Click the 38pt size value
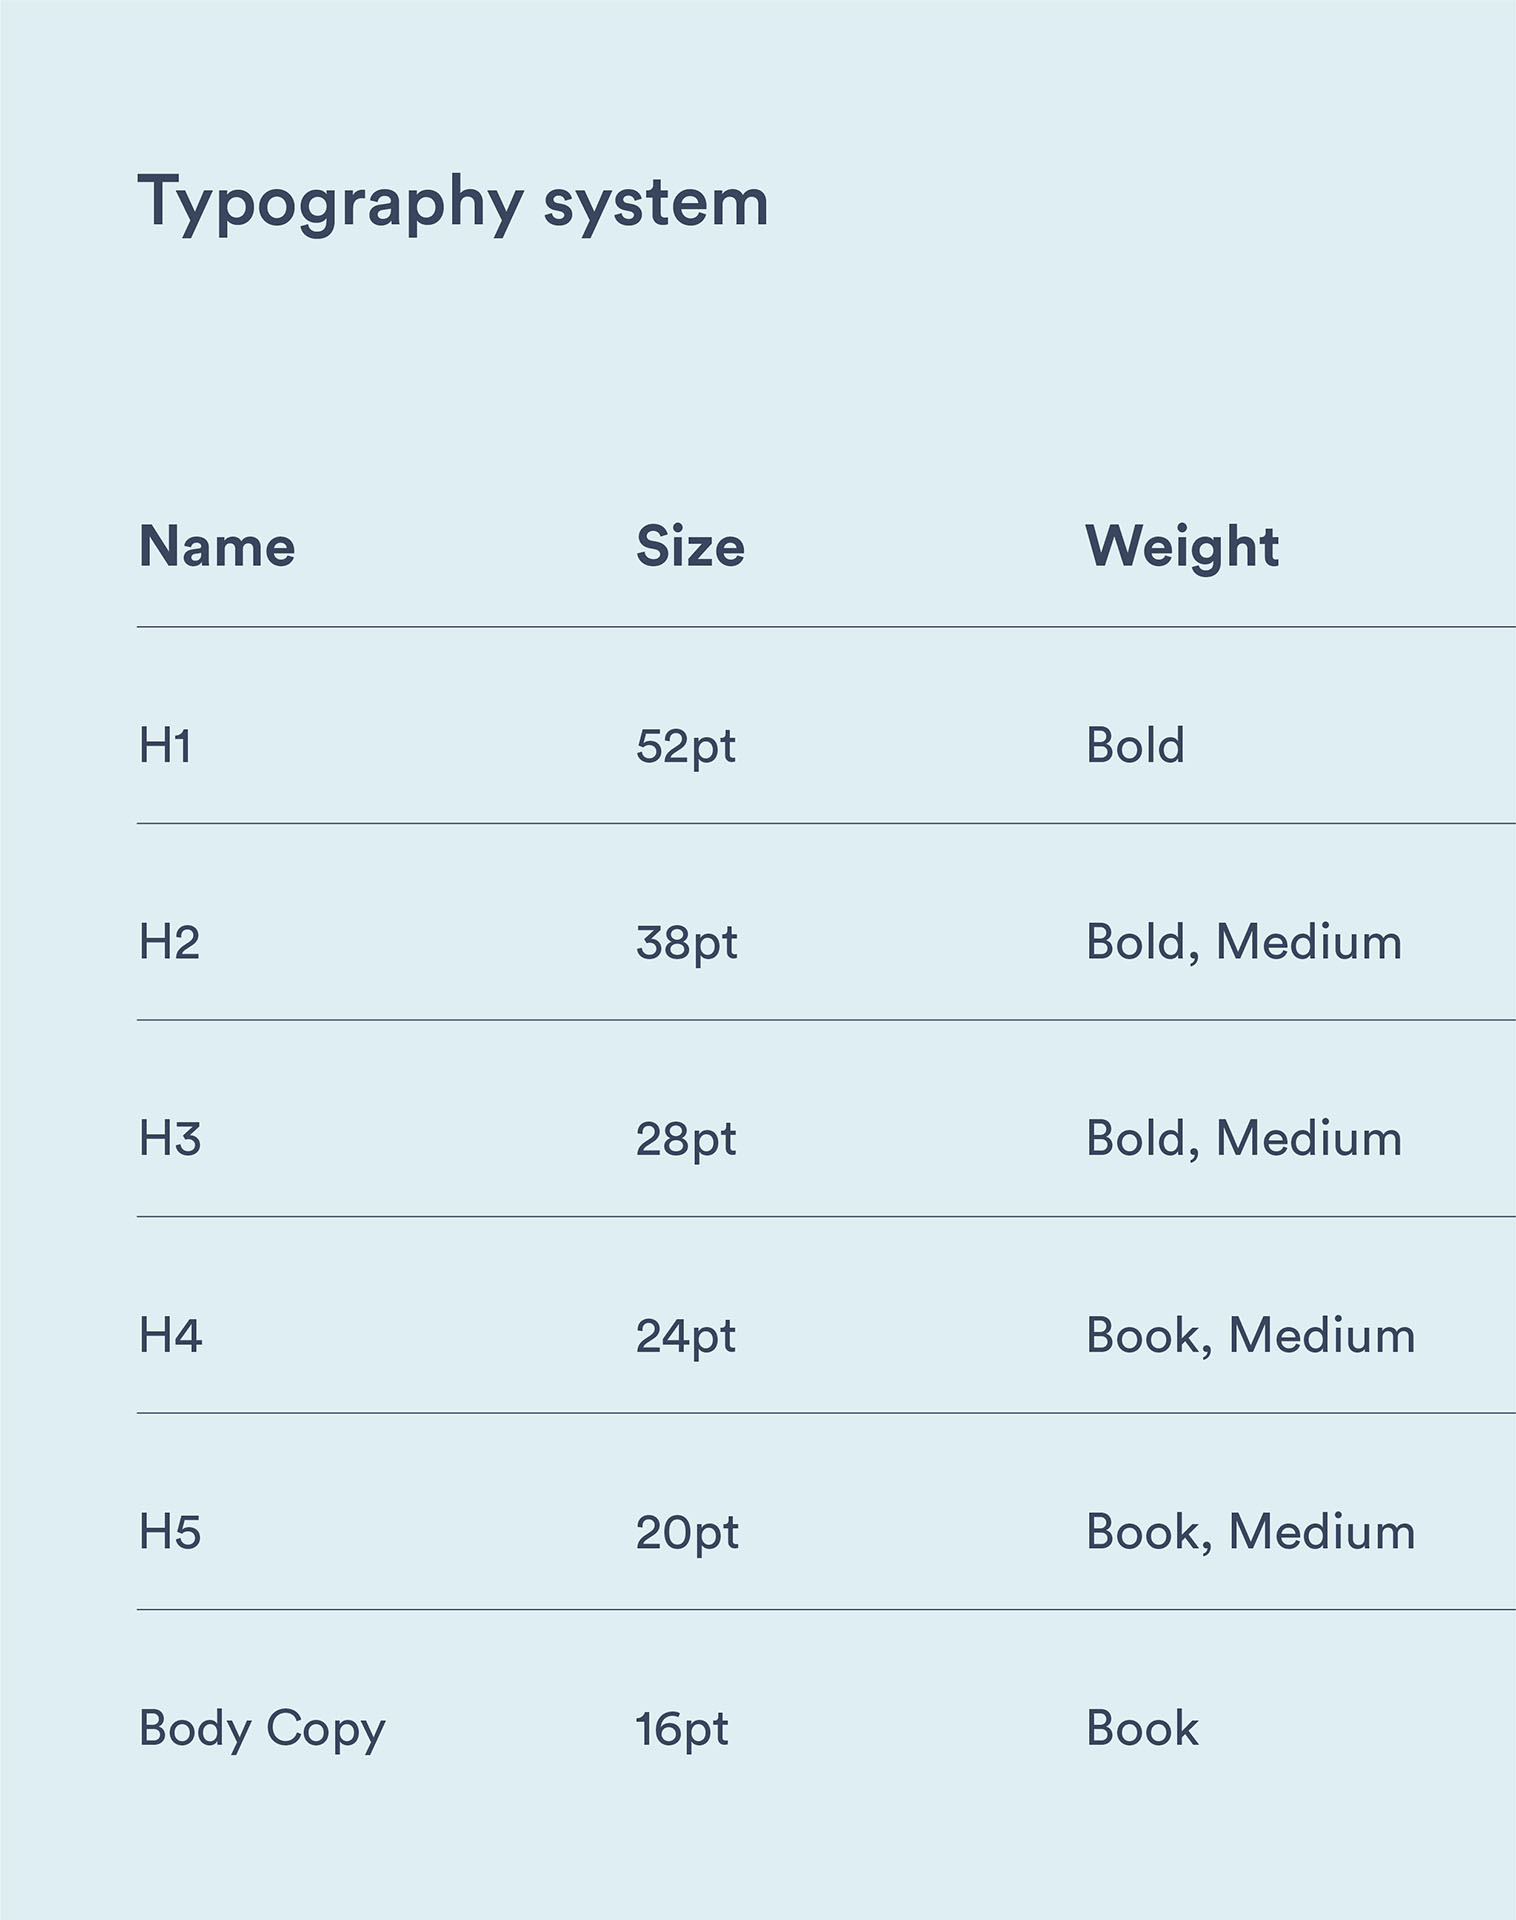 (687, 944)
